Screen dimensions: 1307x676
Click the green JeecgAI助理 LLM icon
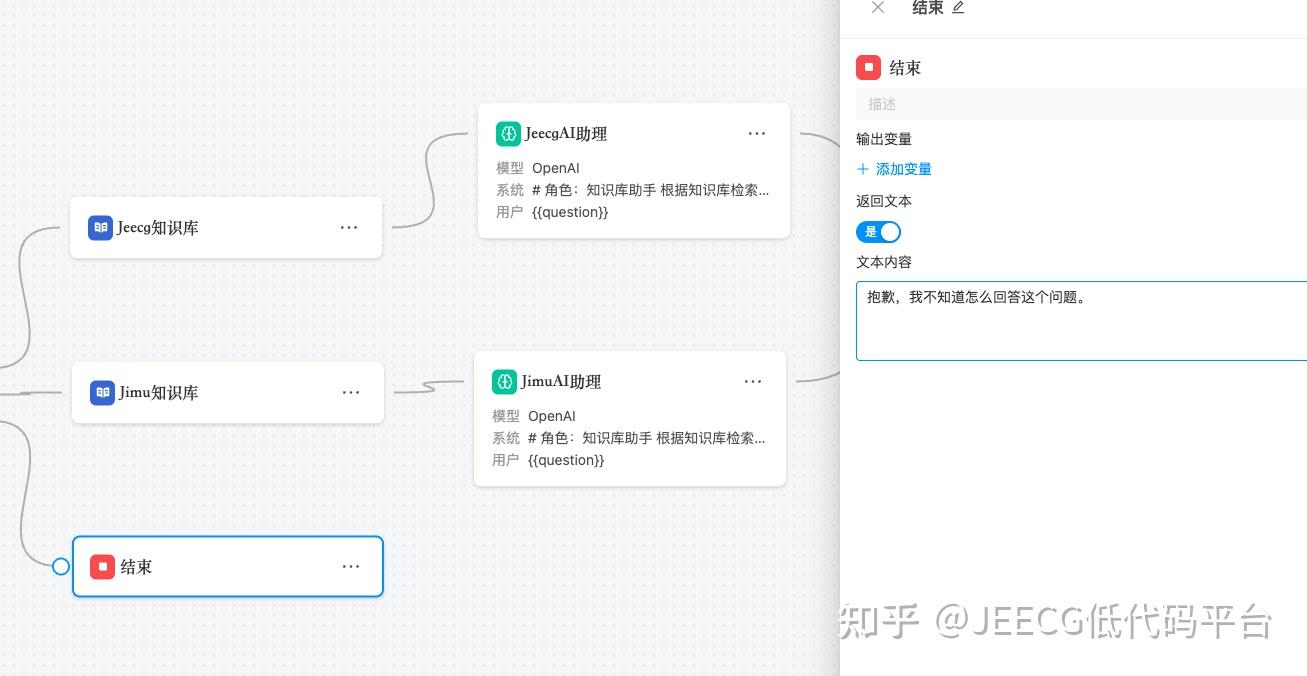(508, 133)
